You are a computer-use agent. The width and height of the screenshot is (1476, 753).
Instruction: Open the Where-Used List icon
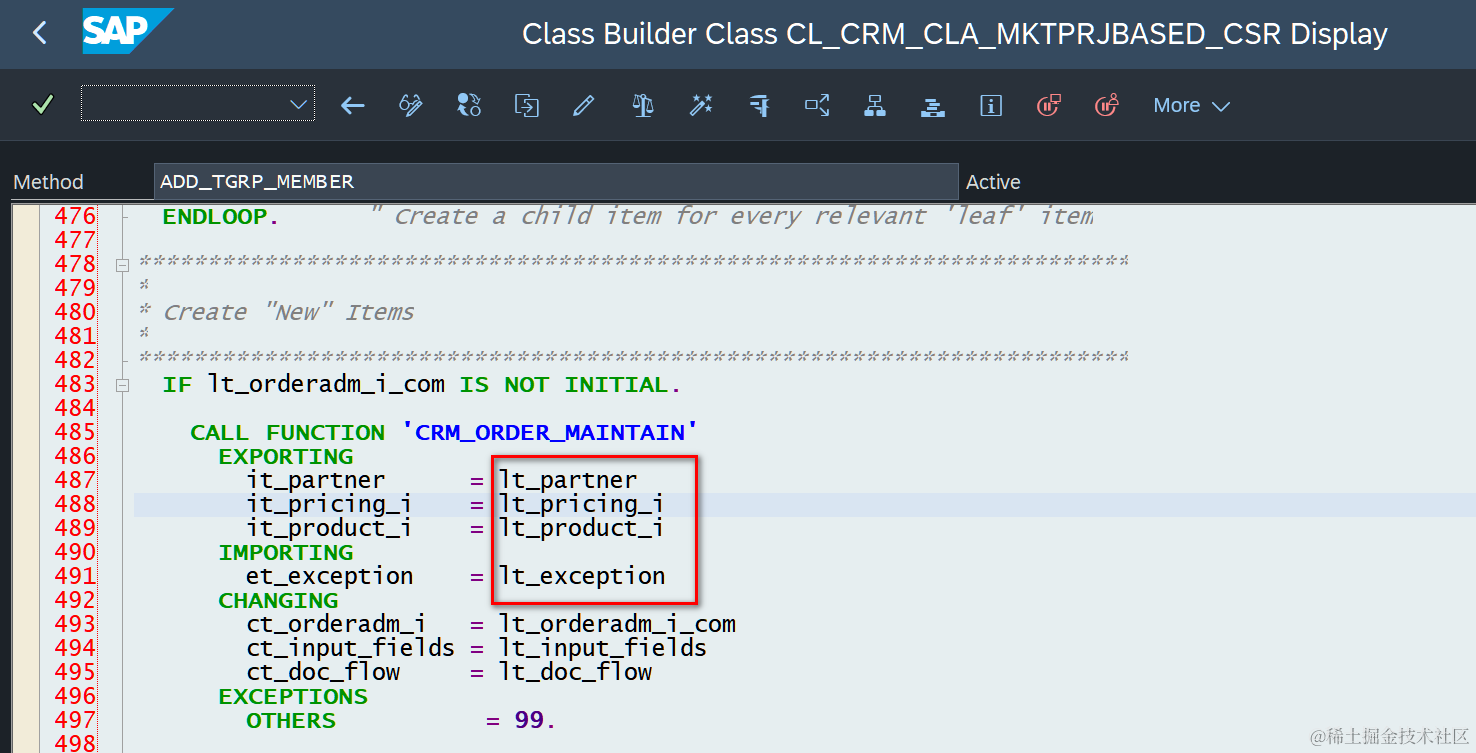pyautogui.click(x=817, y=105)
